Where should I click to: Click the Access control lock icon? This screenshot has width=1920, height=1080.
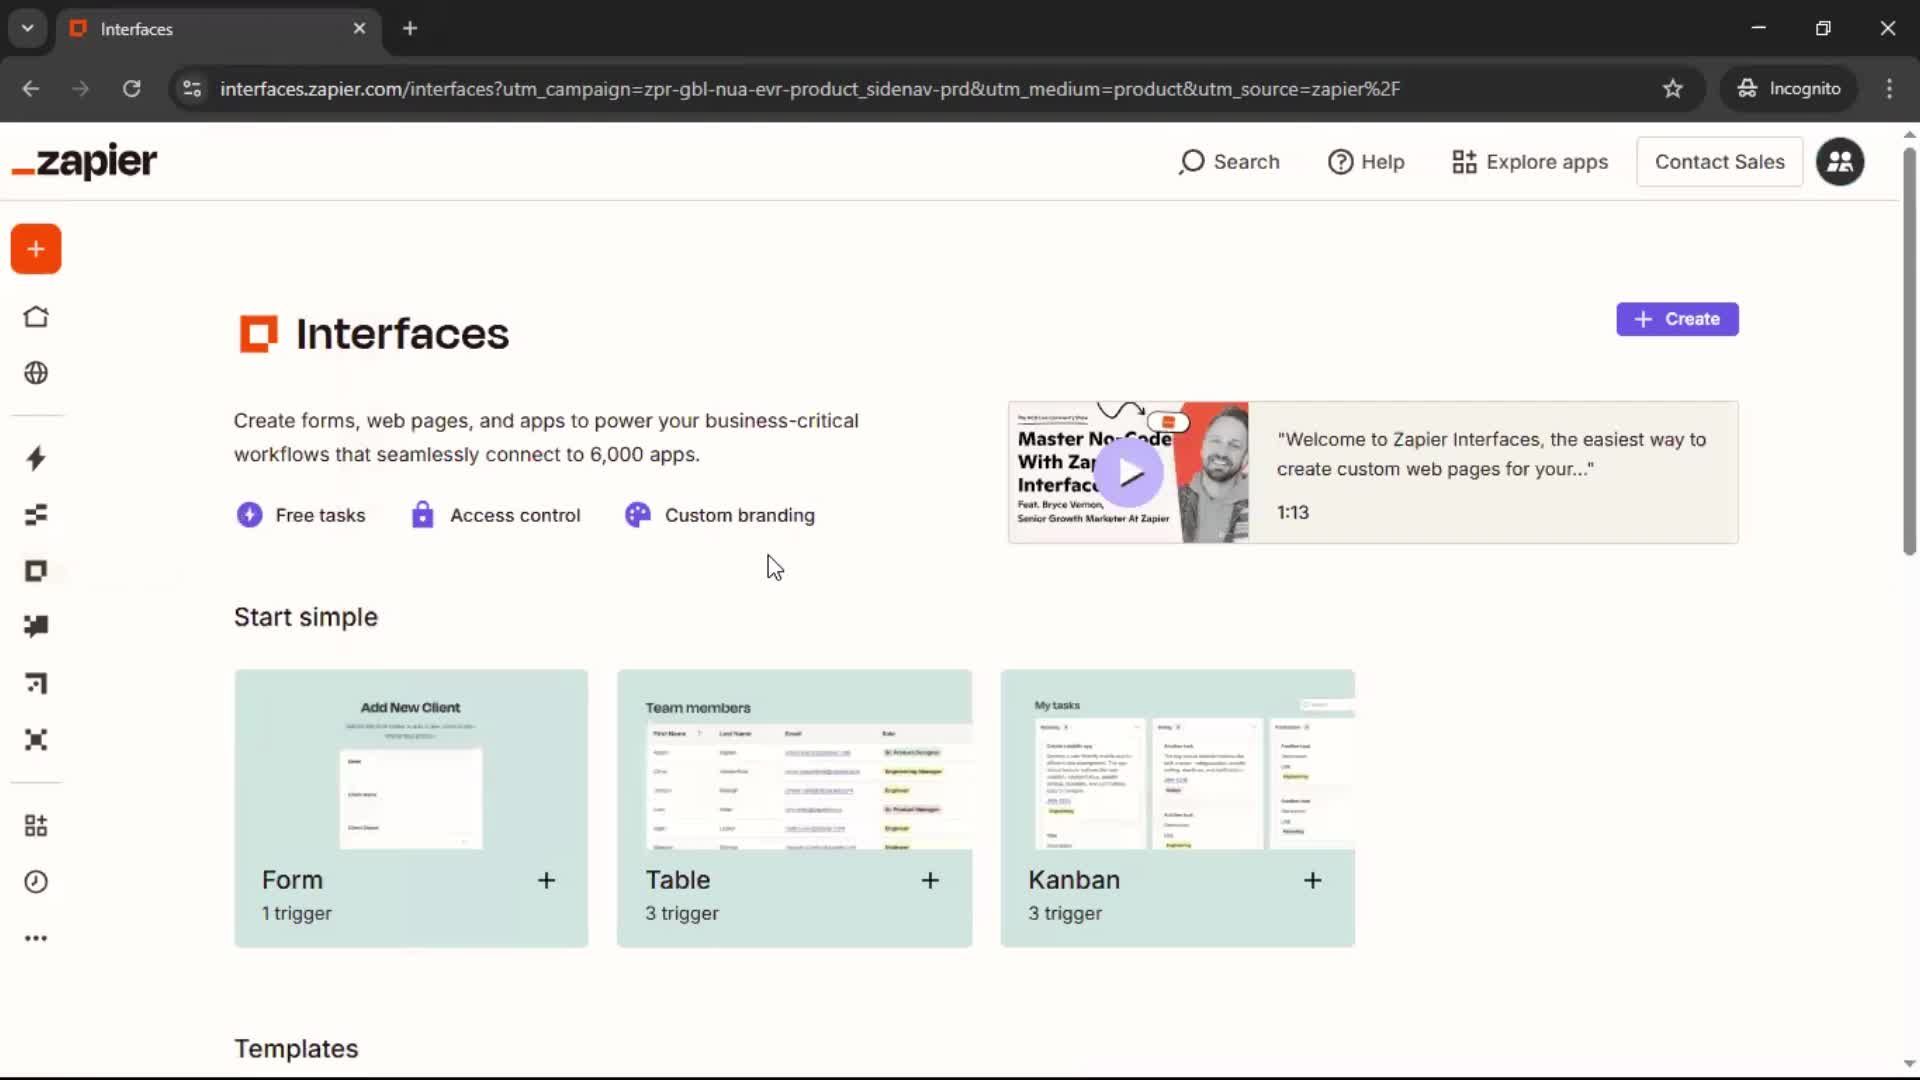(423, 515)
